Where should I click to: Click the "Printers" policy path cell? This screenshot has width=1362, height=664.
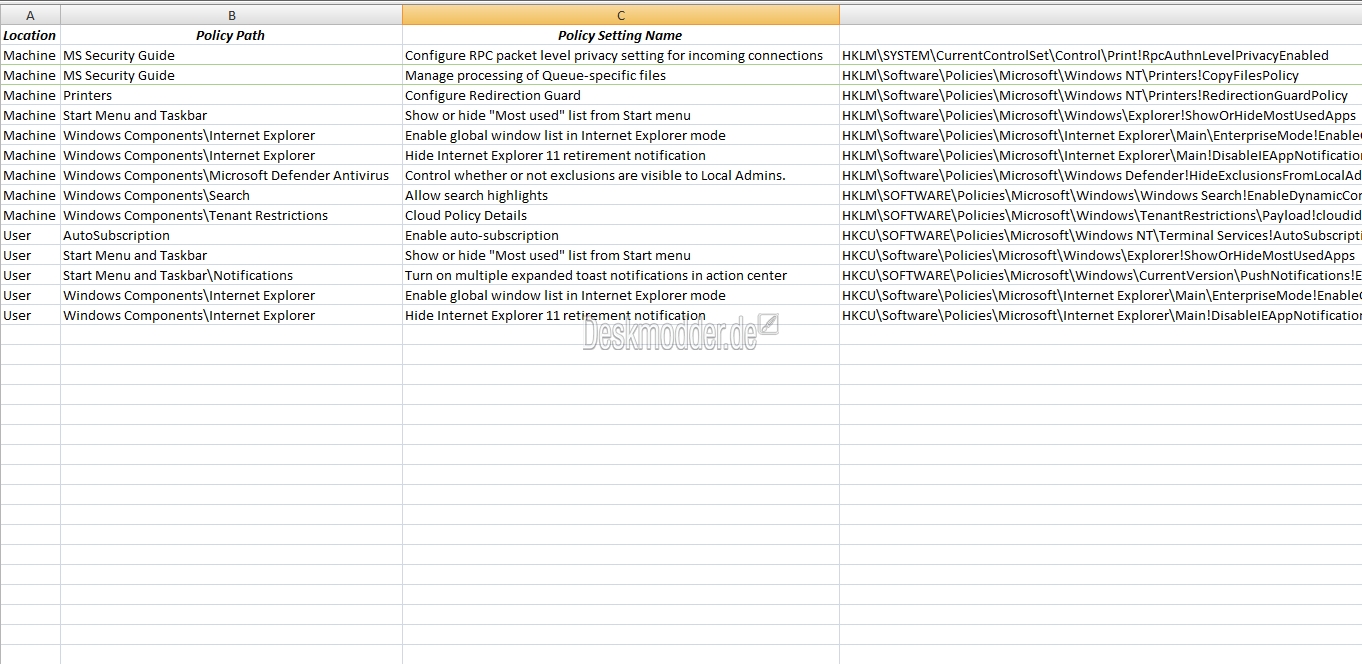[231, 95]
